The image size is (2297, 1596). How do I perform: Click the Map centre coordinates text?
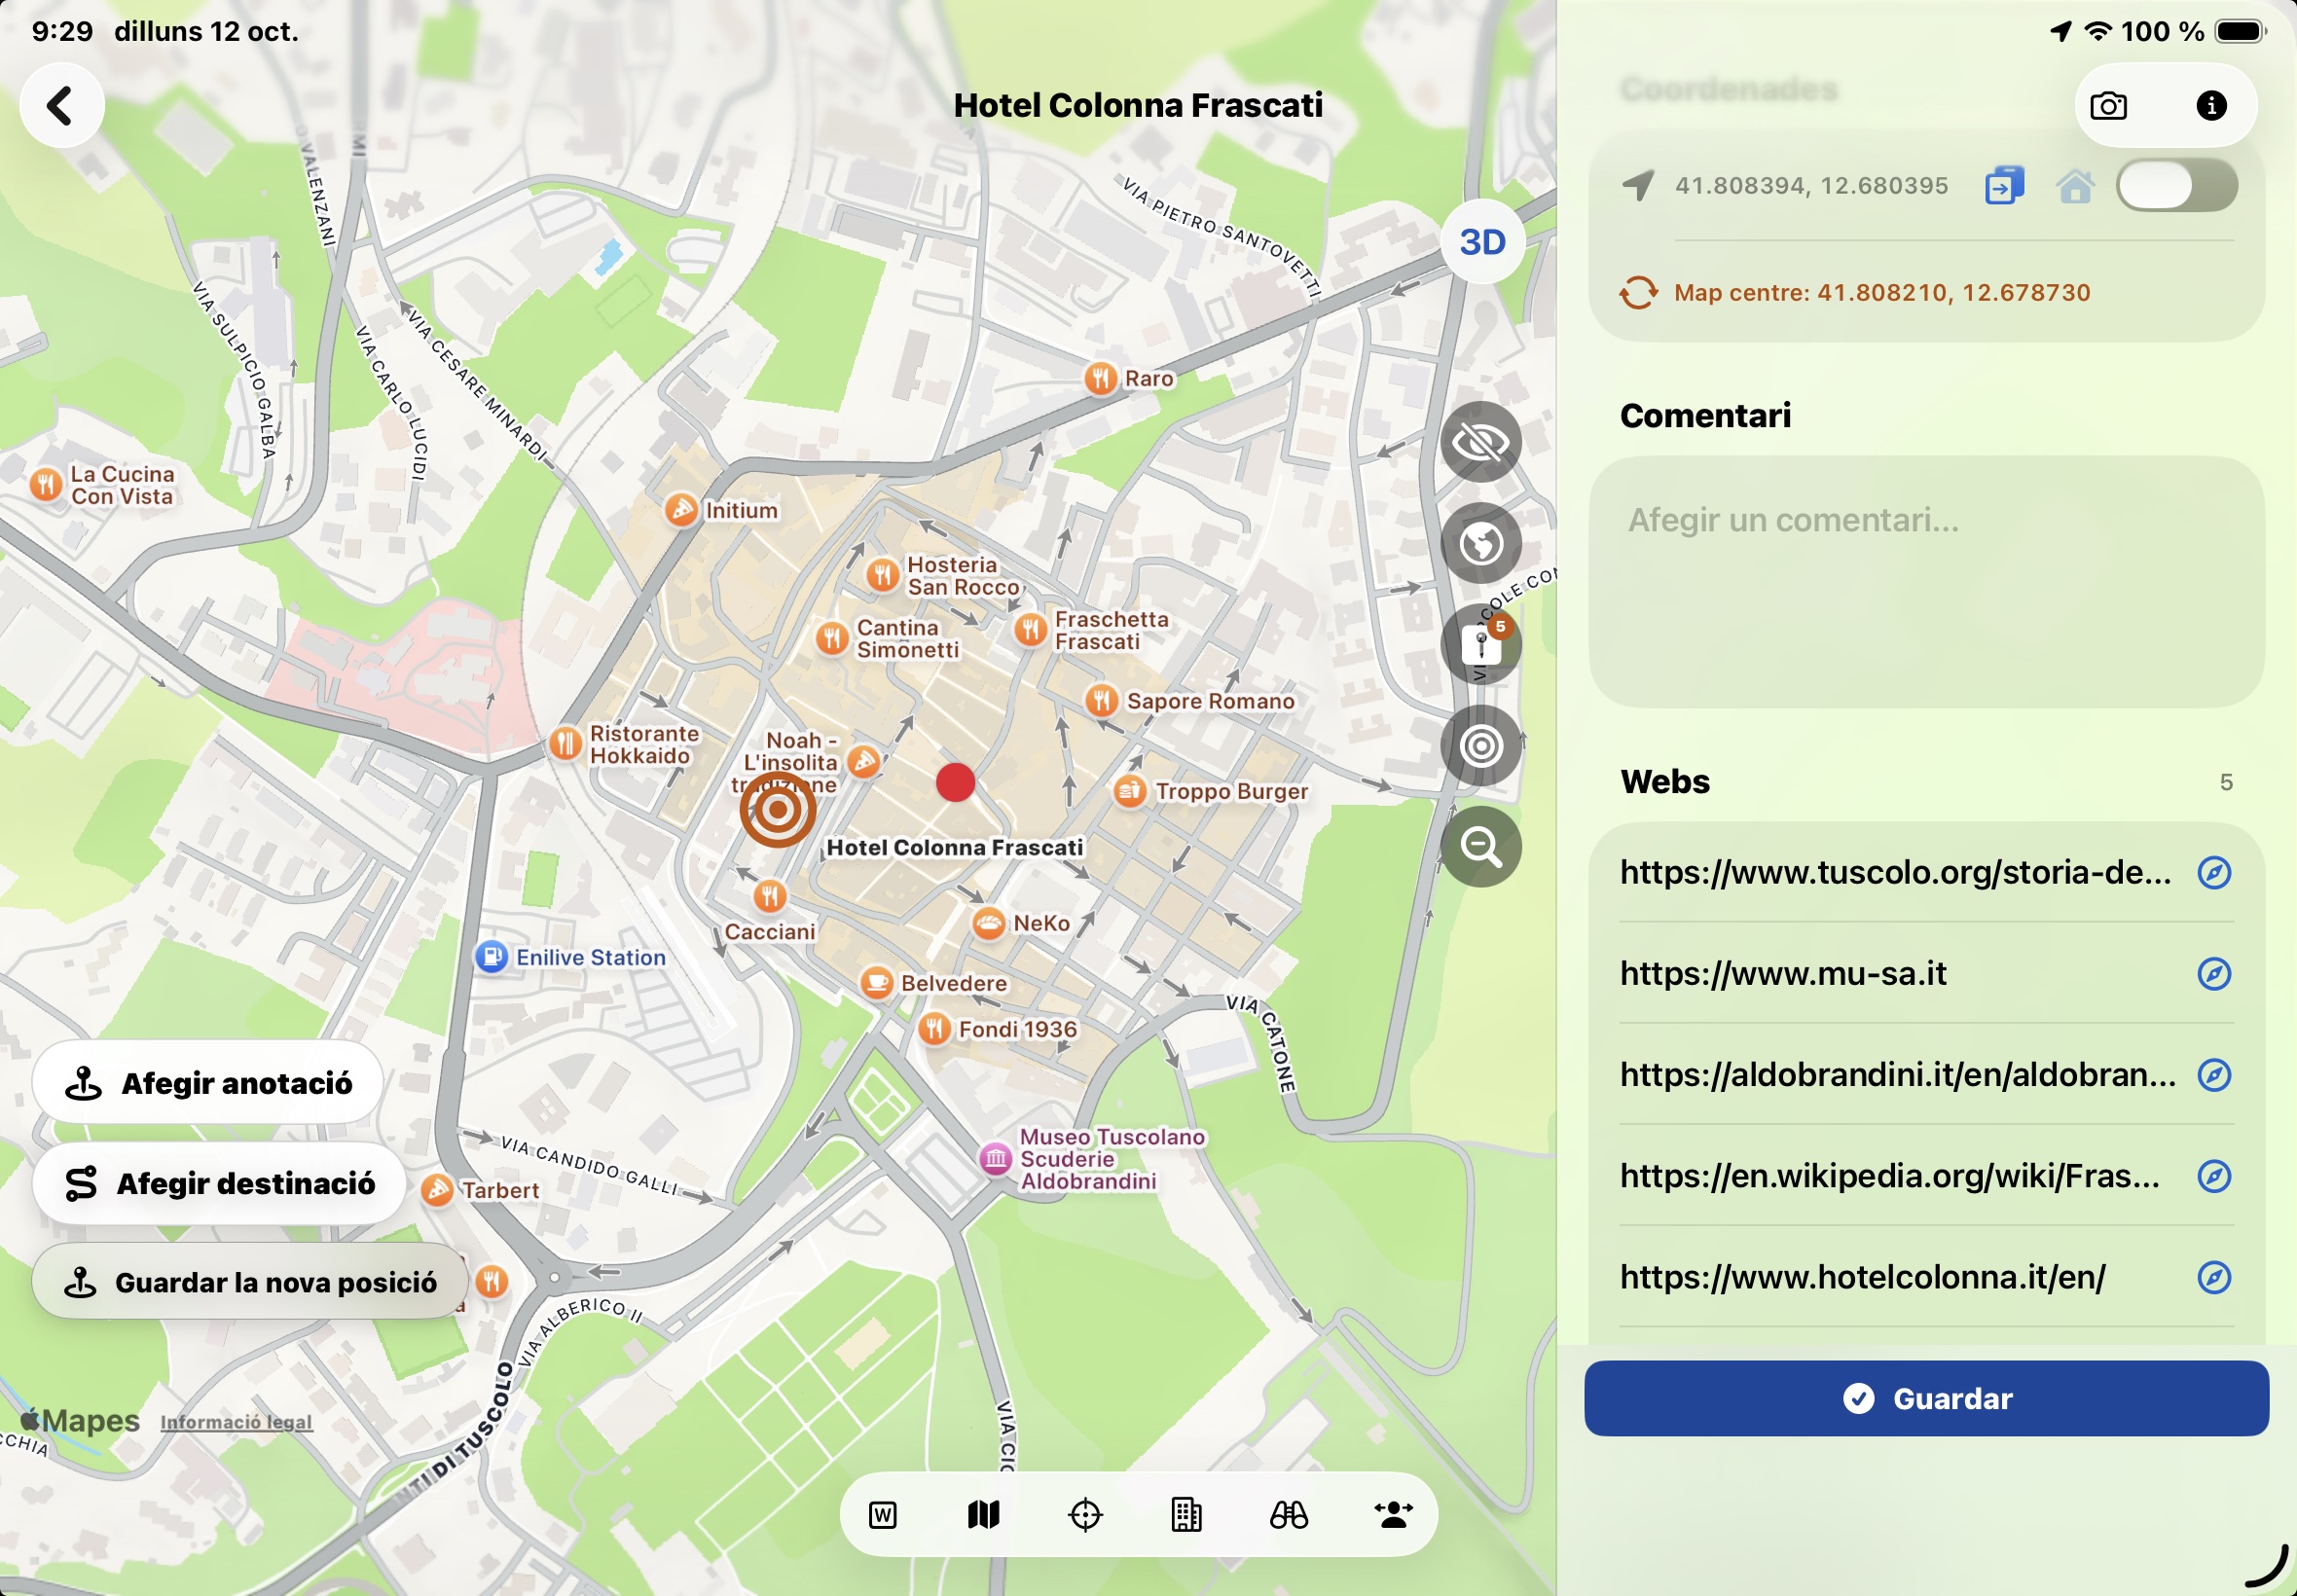[1882, 293]
